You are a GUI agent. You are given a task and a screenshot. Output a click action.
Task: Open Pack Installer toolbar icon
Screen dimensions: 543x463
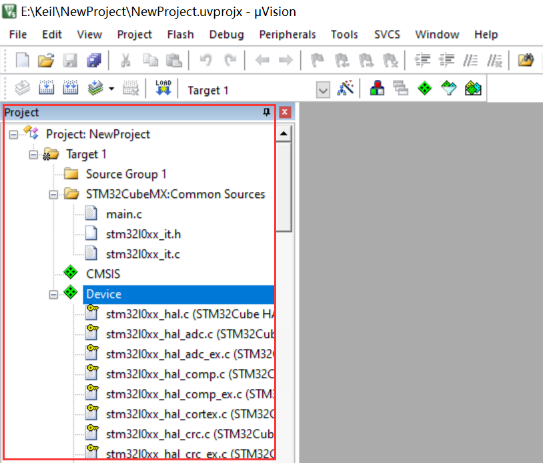(473, 88)
